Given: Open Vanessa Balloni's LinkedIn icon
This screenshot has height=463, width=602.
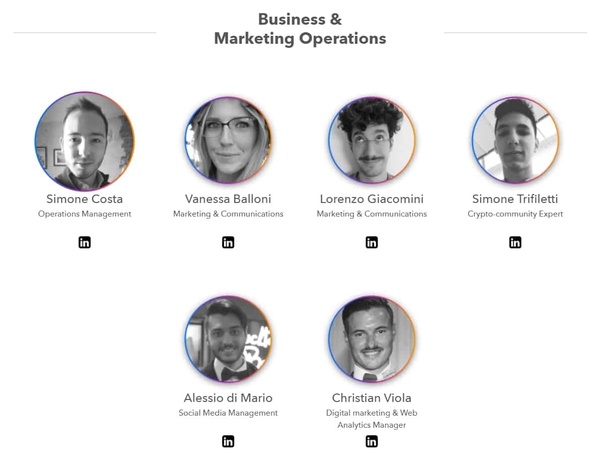Looking at the screenshot, I should pos(228,242).
